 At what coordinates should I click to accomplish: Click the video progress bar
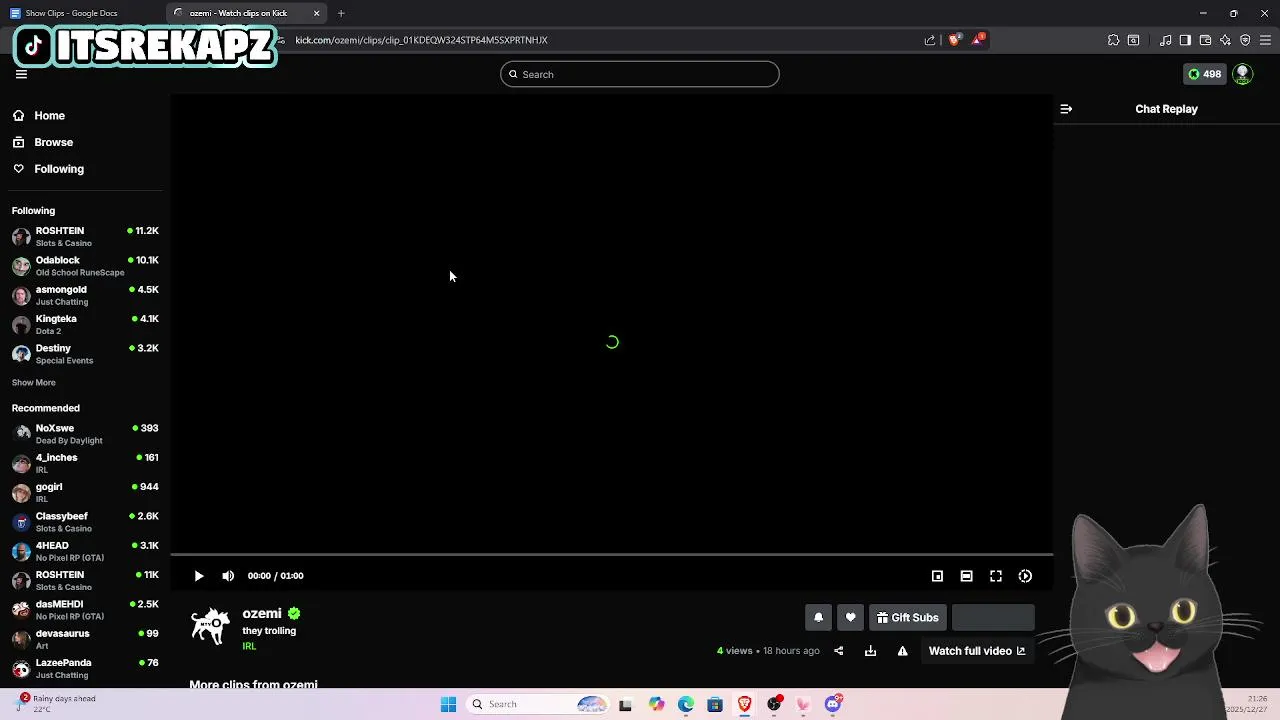coord(611,554)
